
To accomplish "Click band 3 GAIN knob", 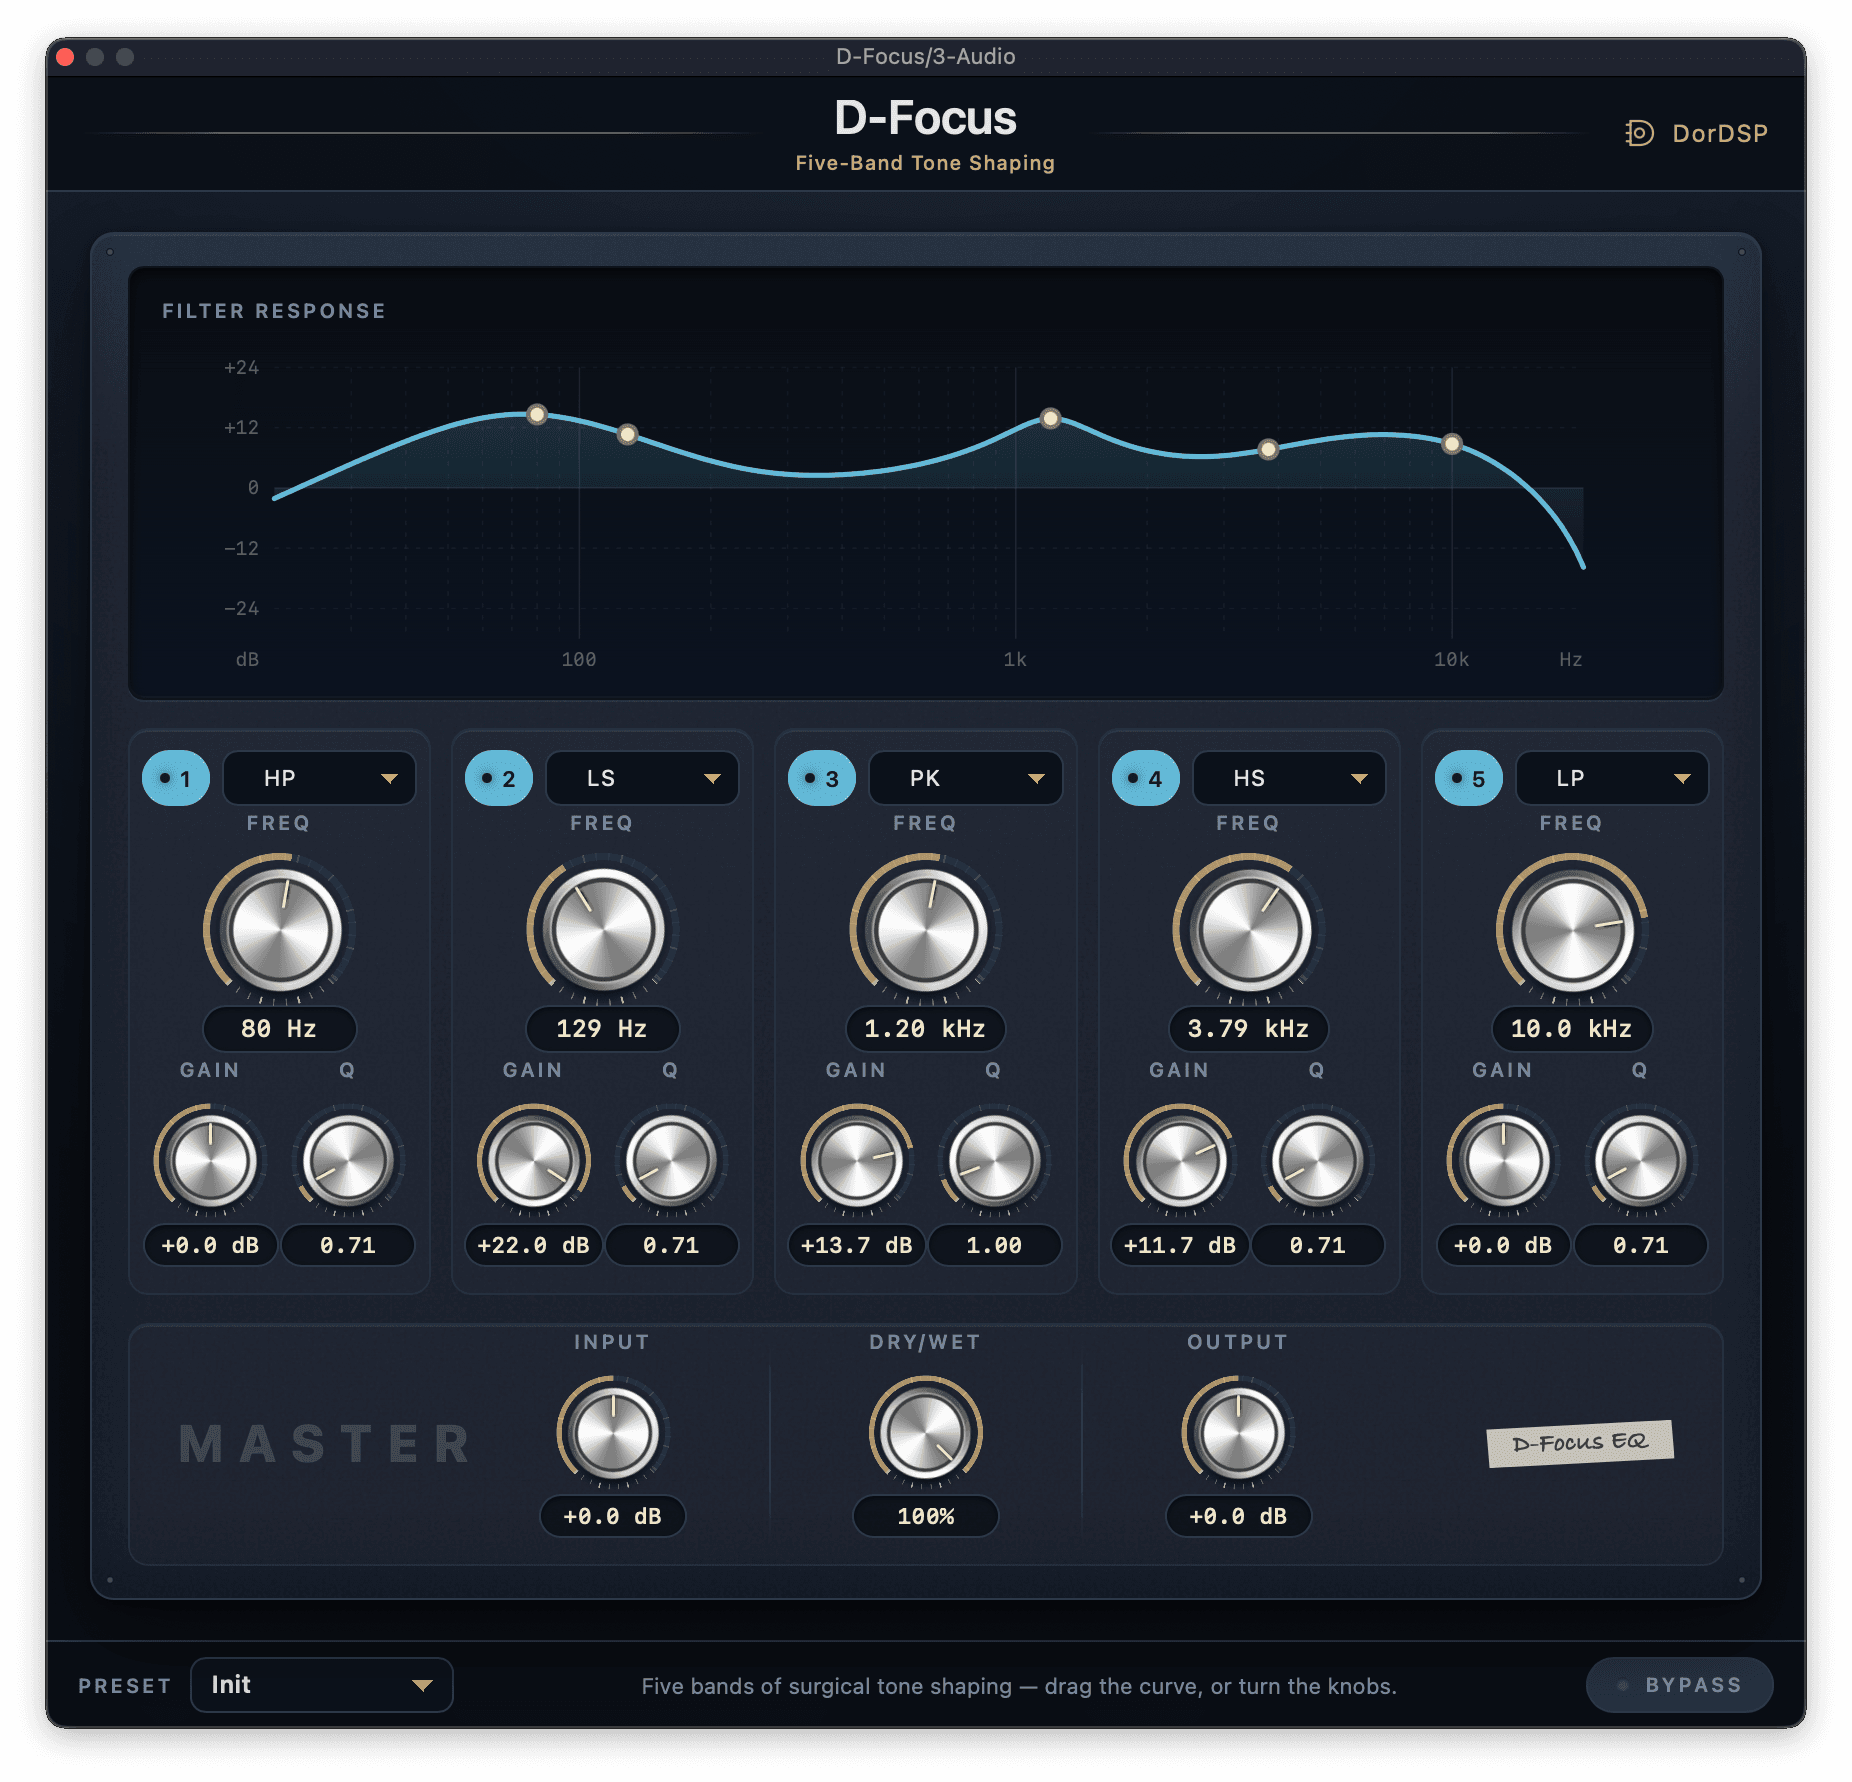I will coord(856,1161).
